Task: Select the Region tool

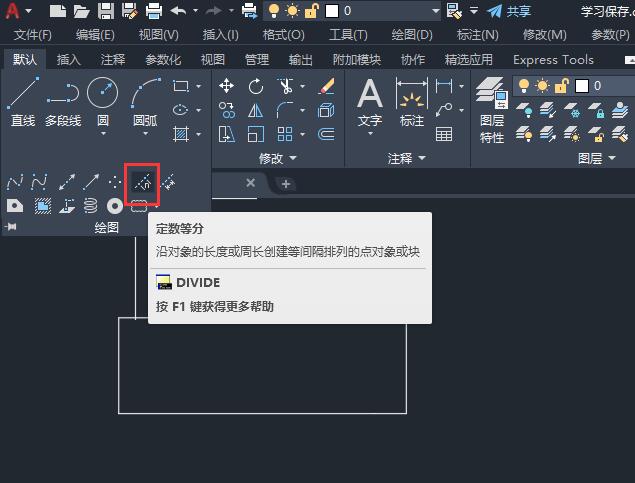Action: pos(15,206)
